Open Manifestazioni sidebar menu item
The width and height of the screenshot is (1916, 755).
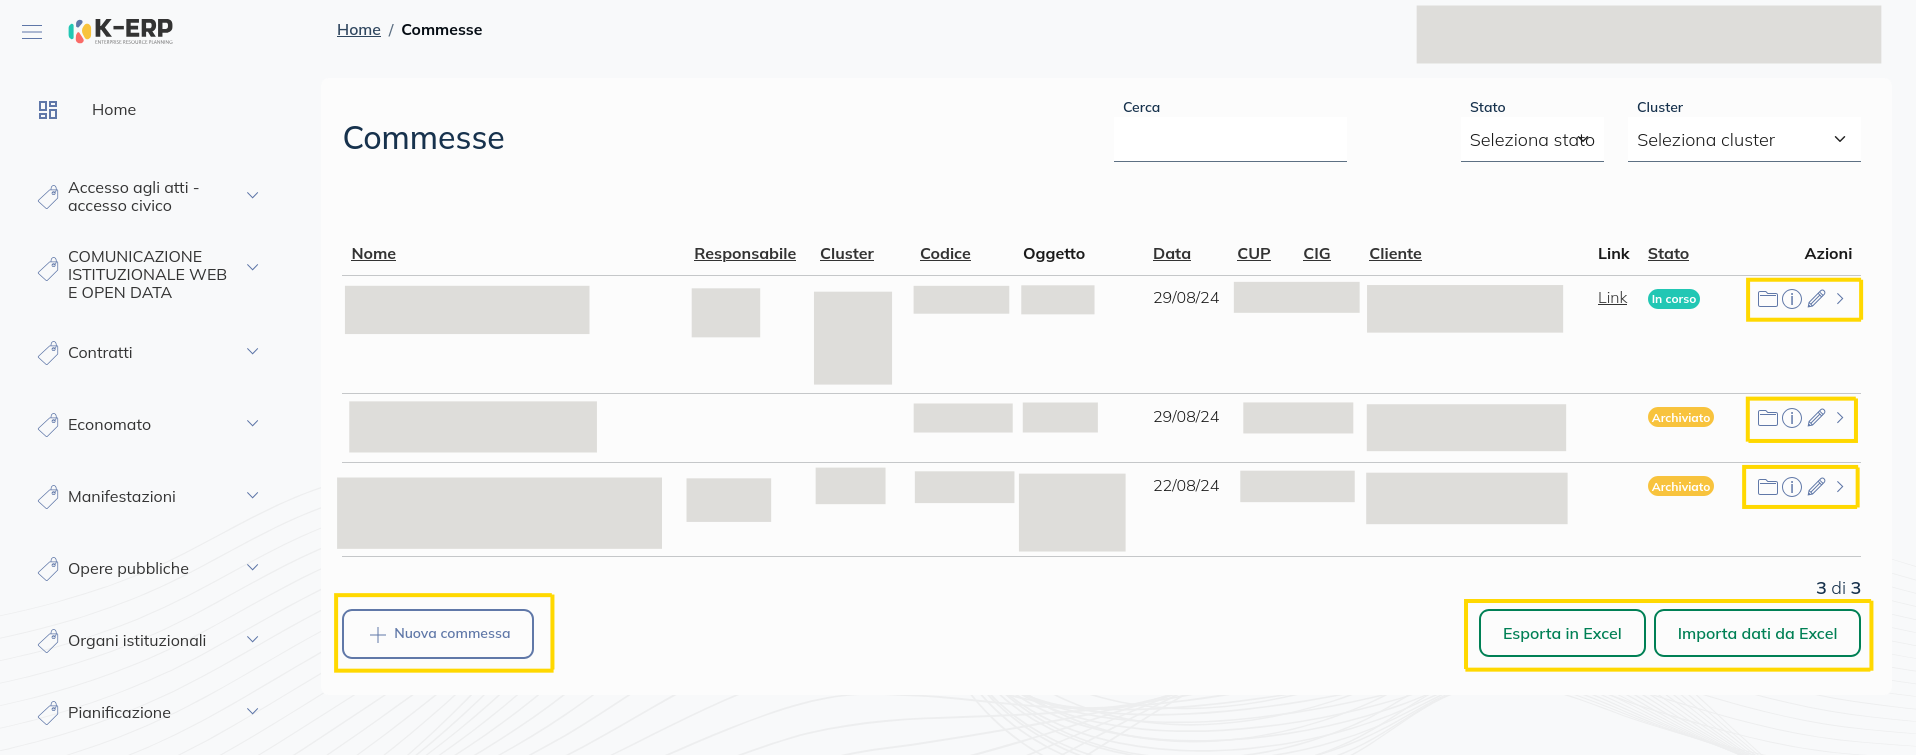click(150, 496)
